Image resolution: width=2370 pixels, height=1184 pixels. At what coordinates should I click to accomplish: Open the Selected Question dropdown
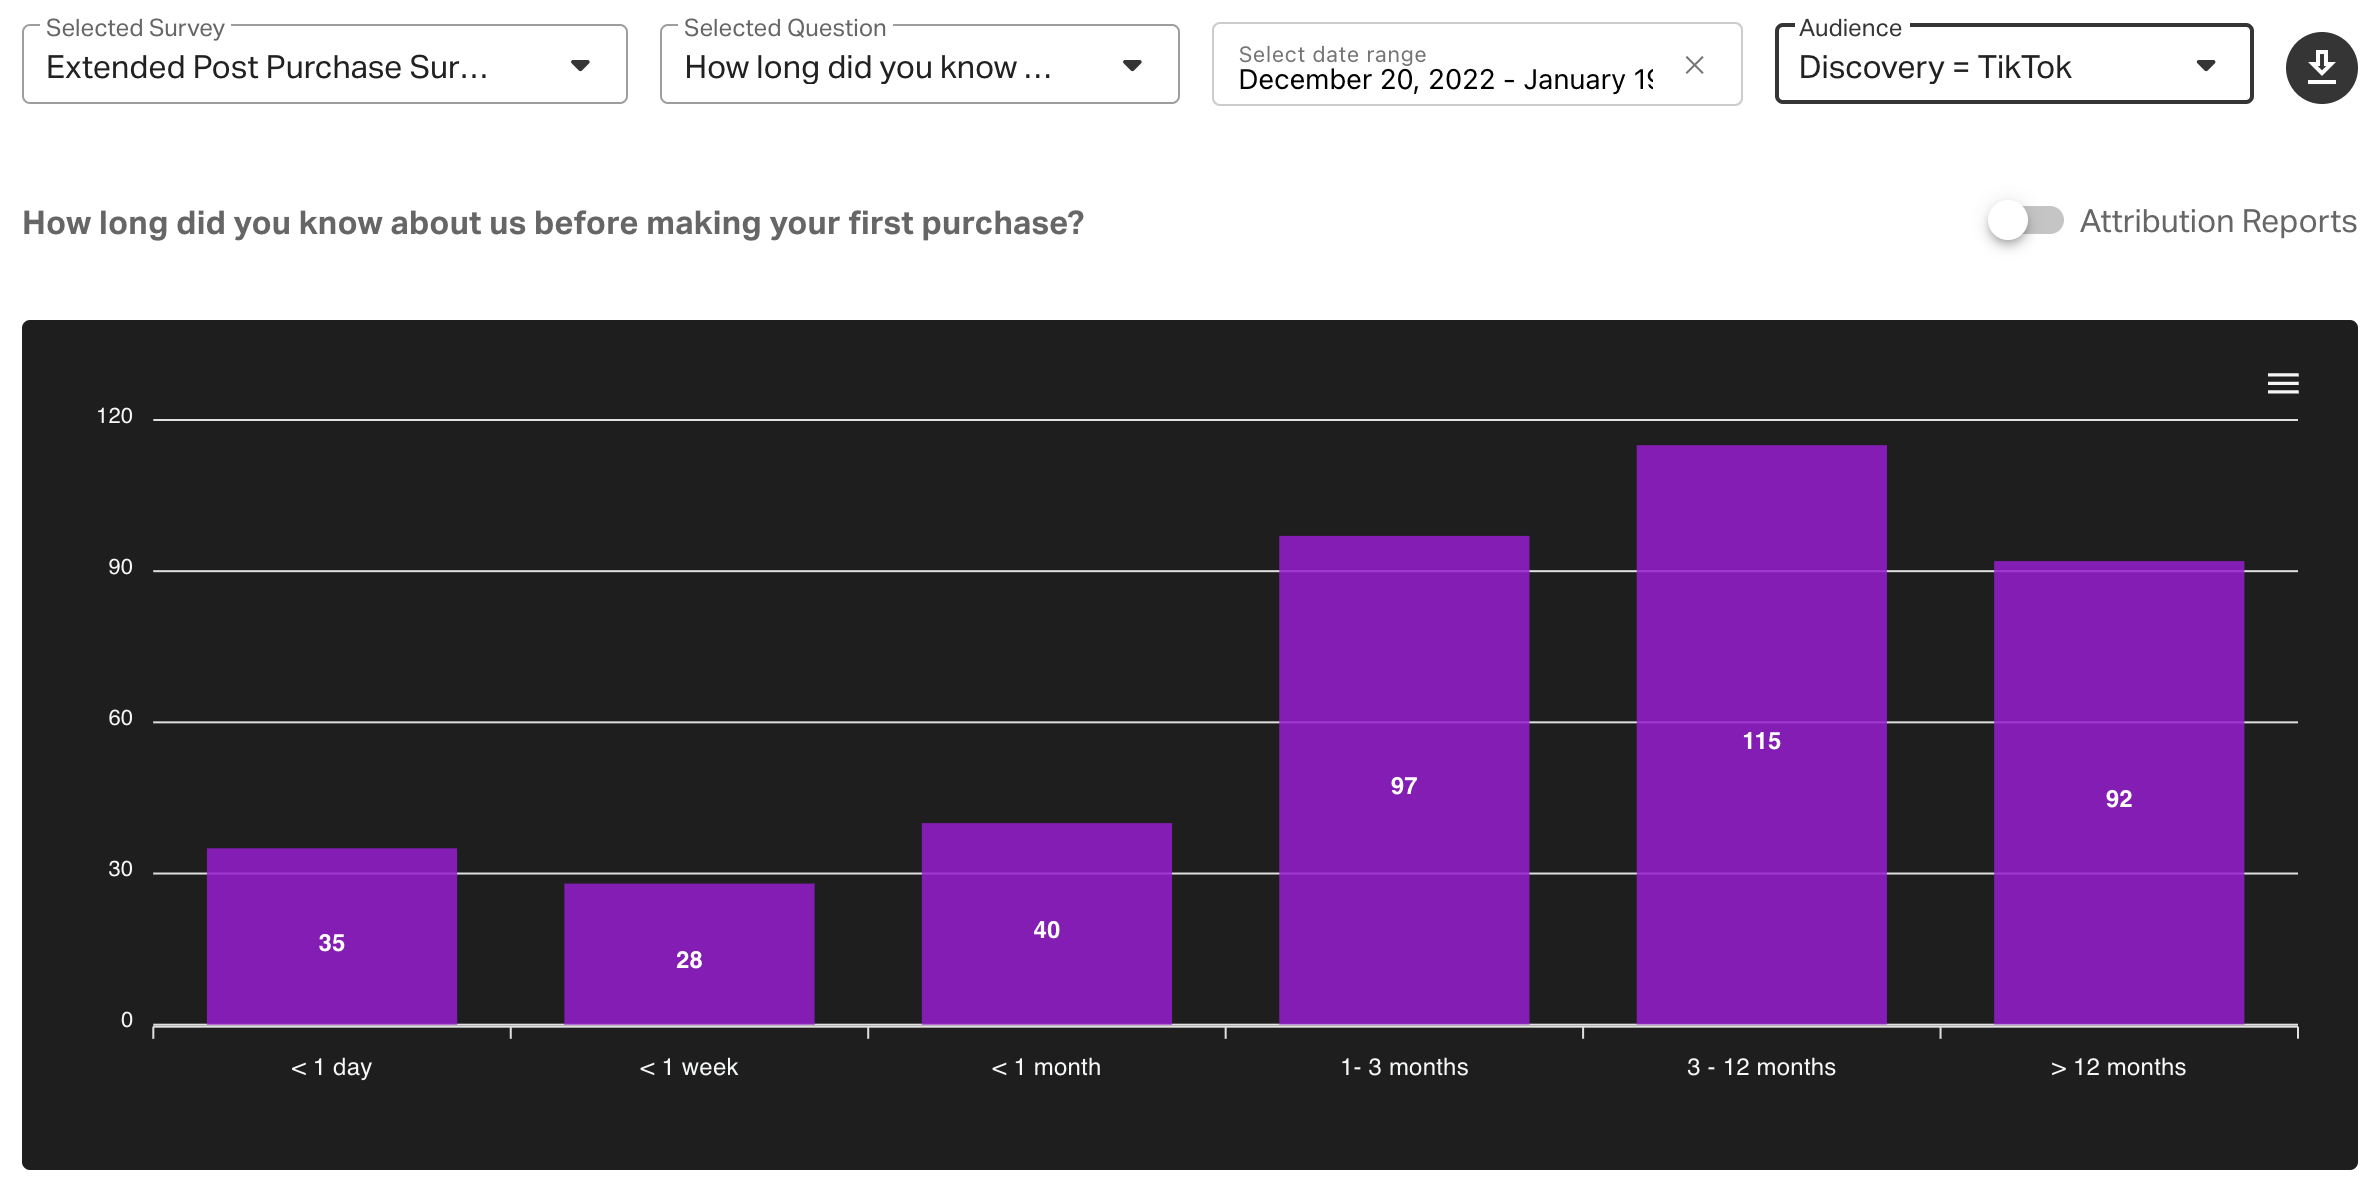click(919, 65)
